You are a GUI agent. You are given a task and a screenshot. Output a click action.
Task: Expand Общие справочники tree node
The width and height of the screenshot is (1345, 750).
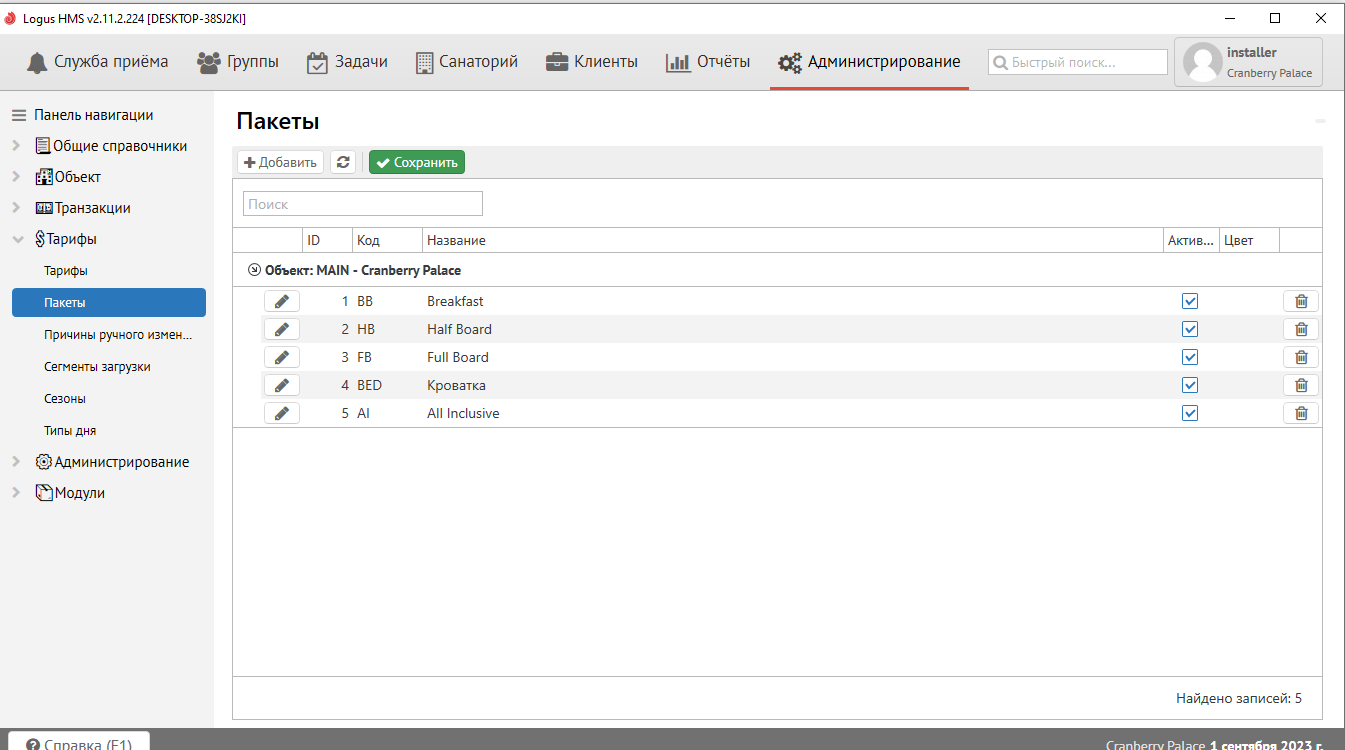(16, 146)
